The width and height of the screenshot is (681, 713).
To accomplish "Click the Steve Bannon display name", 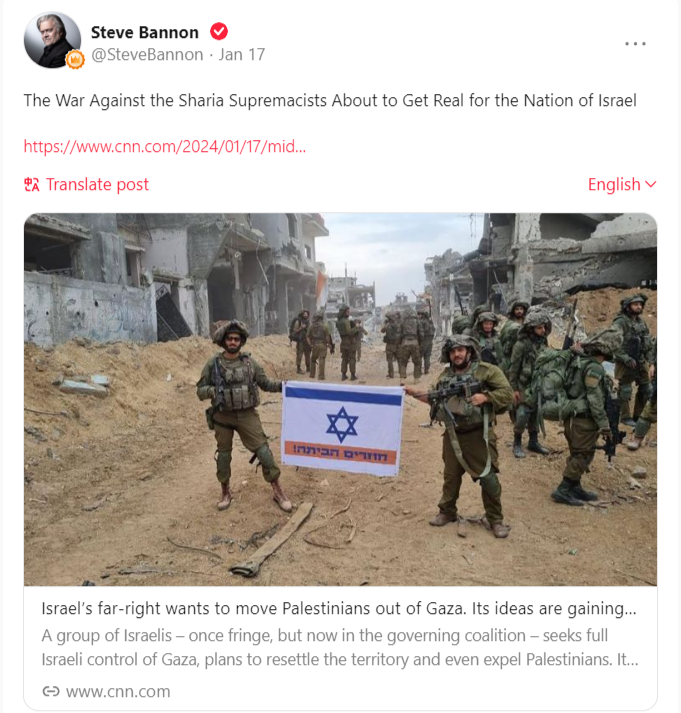I will pyautogui.click(x=145, y=32).
